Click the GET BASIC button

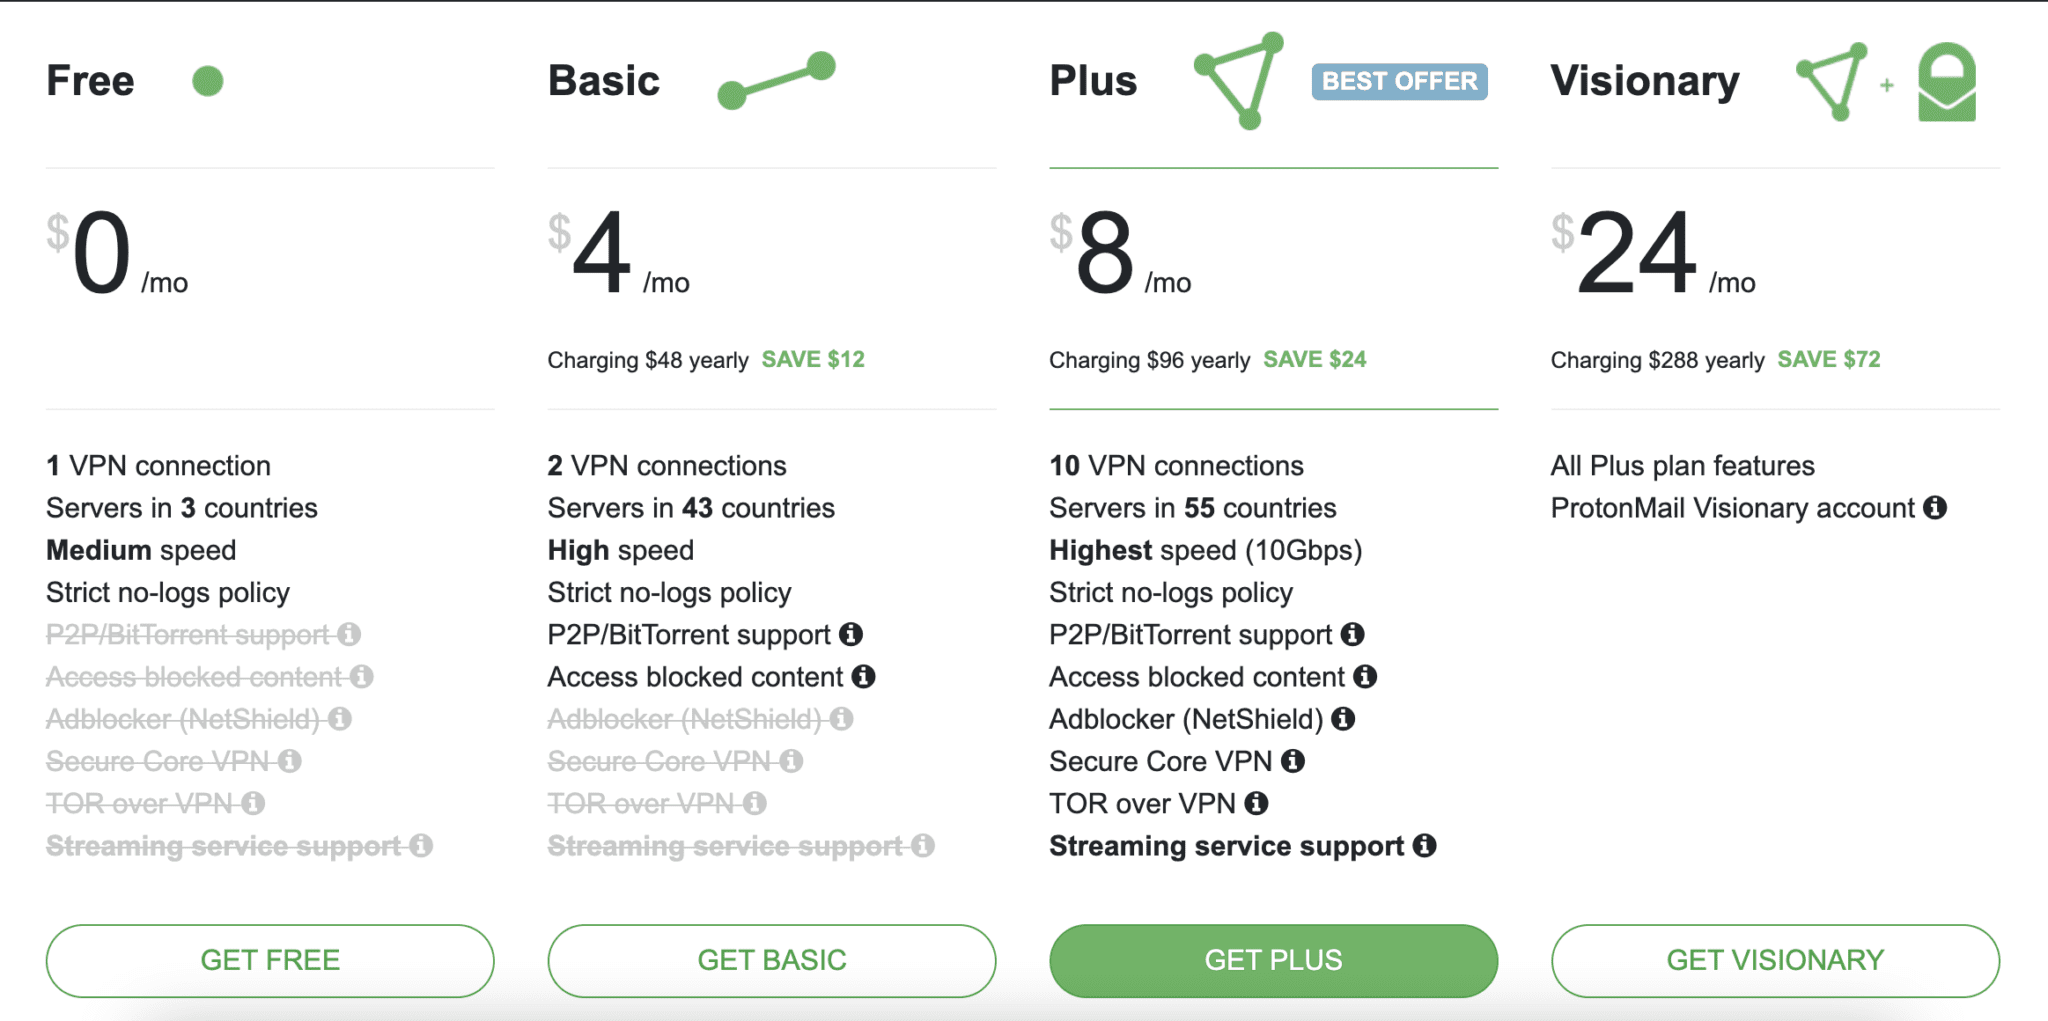point(771,960)
